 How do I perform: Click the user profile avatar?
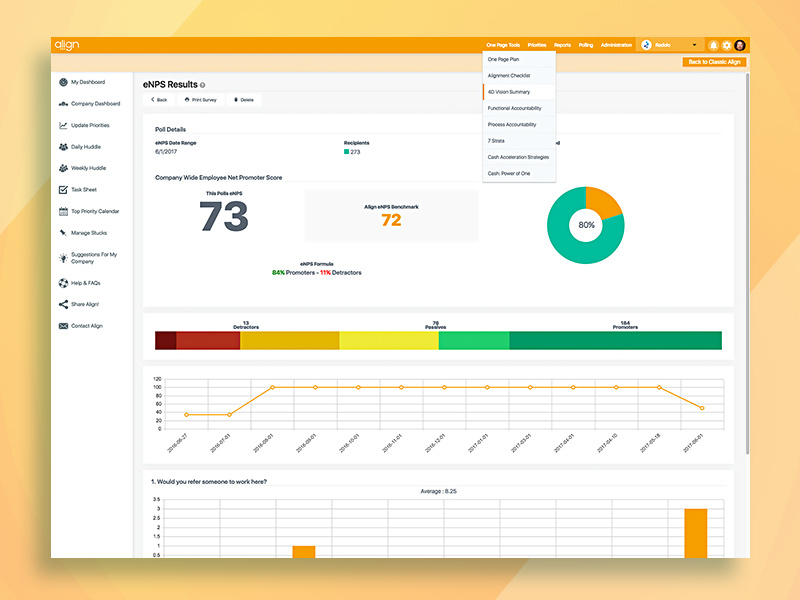[740, 45]
